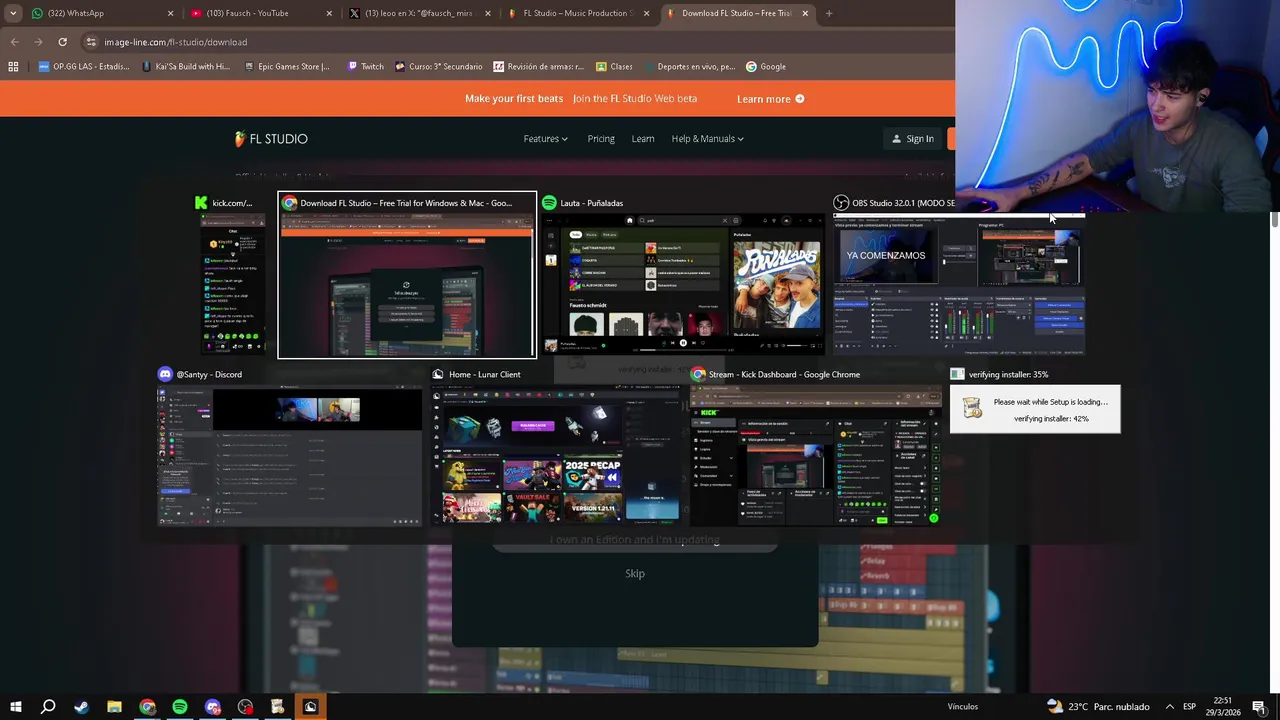The height and width of the screenshot is (720, 1280).
Task: Open File Explorer from the taskbar
Action: (x=114, y=707)
